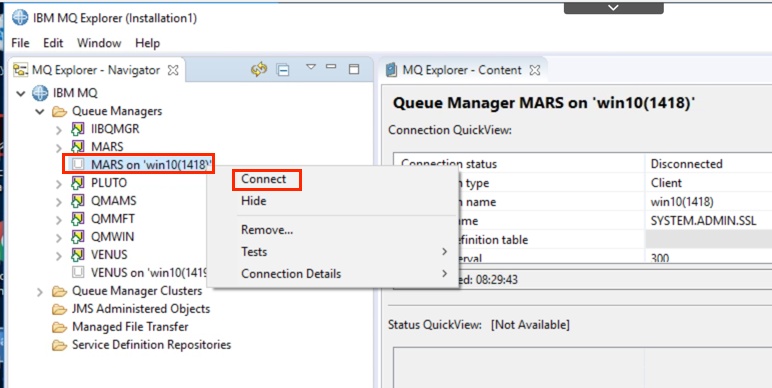Collapse the Queue Managers node
The width and height of the screenshot is (772, 388).
[40, 112]
